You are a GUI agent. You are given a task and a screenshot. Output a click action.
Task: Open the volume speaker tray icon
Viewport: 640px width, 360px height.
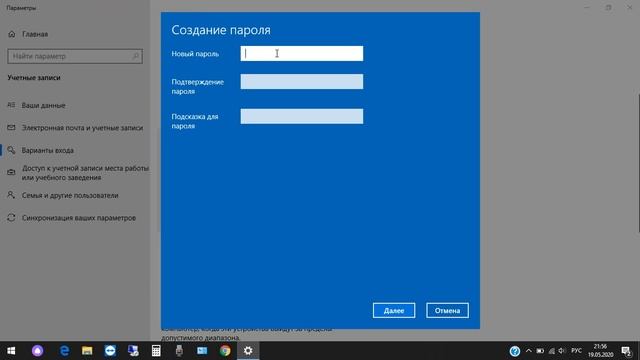click(562, 351)
